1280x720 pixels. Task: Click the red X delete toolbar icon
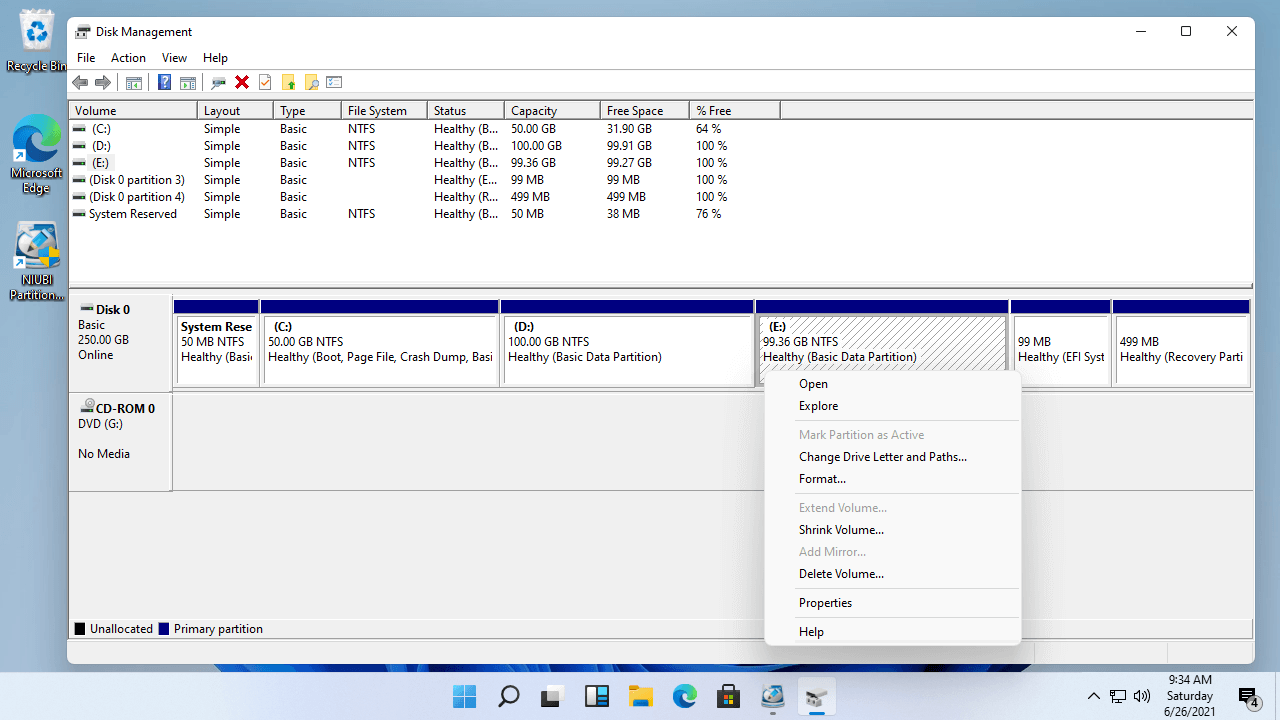pyautogui.click(x=242, y=82)
